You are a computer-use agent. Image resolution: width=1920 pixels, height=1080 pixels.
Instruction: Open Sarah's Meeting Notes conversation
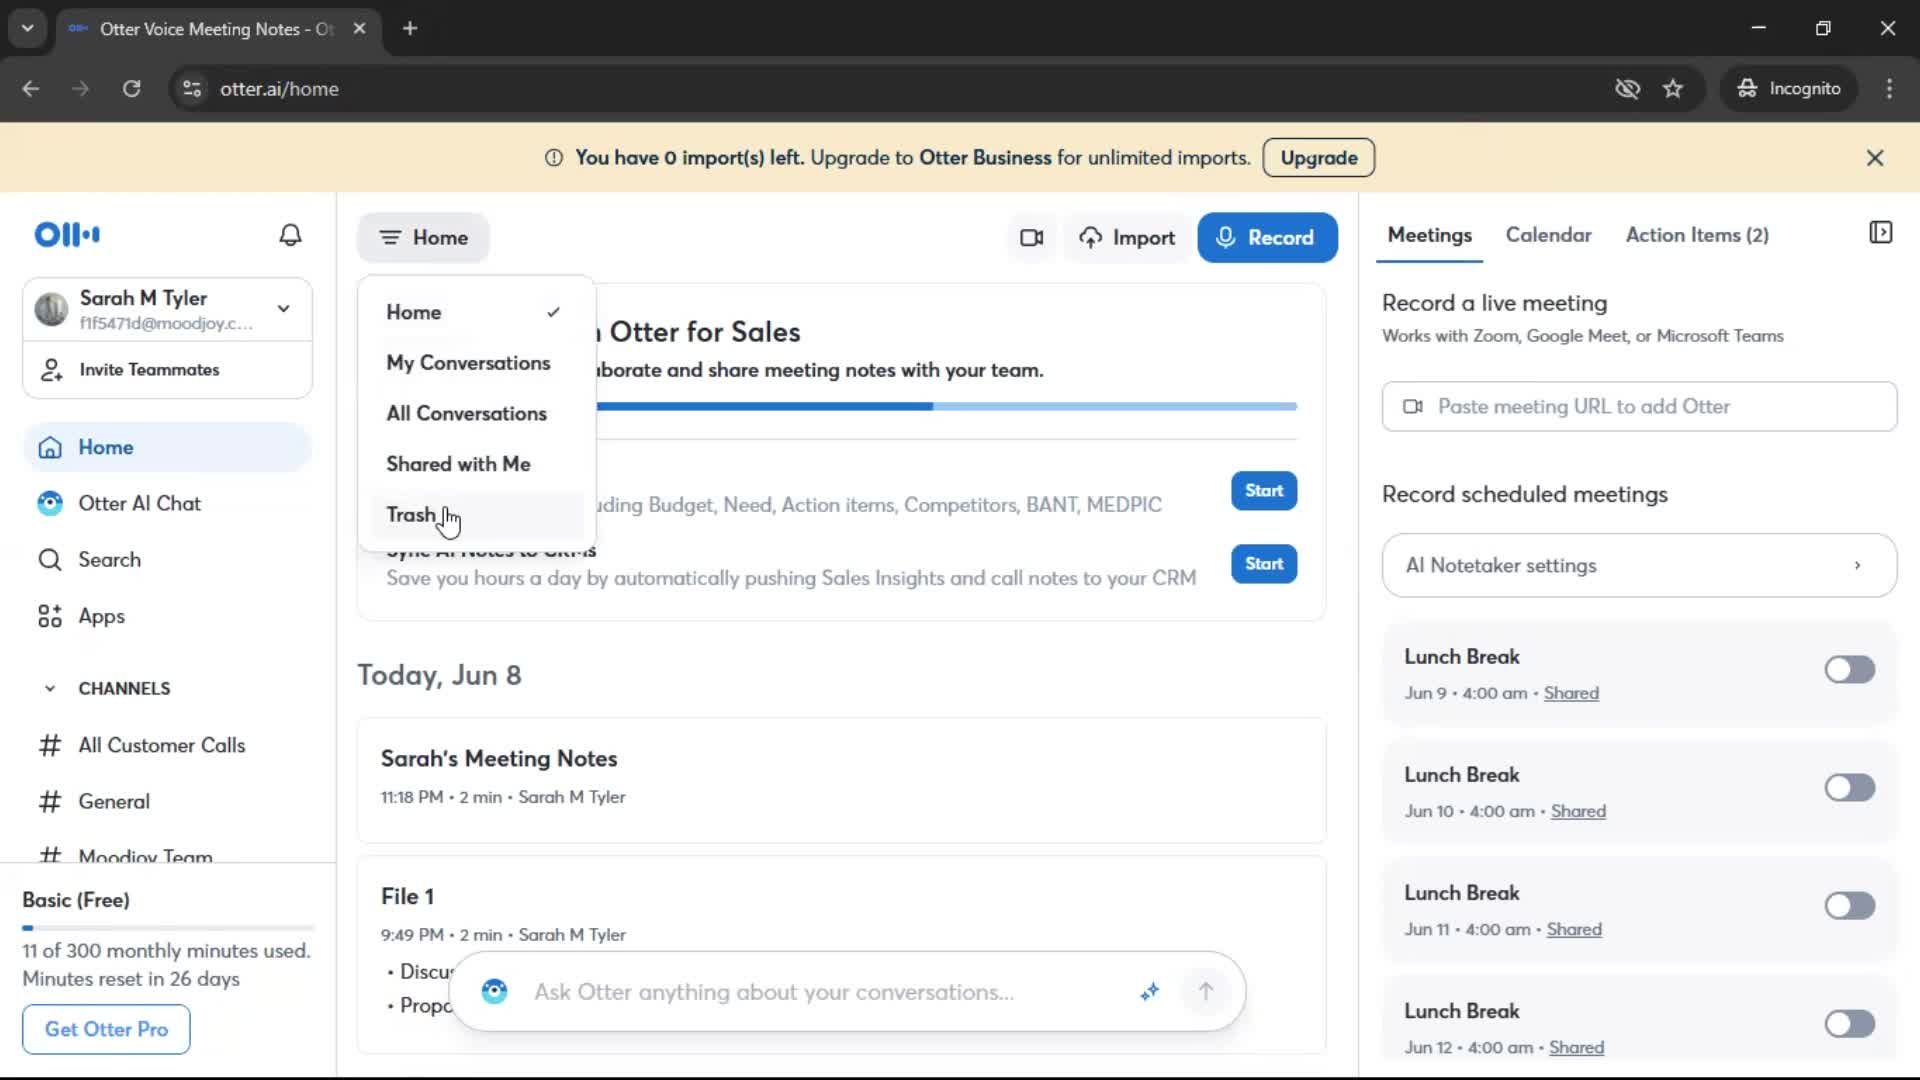841,780
